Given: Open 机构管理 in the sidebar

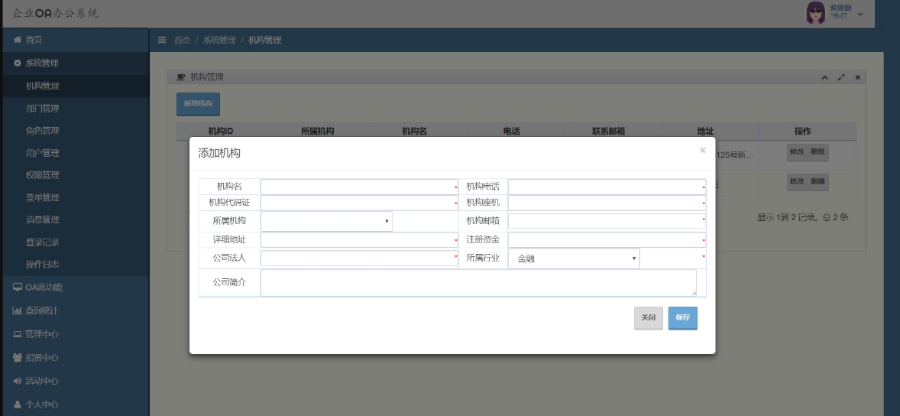Looking at the screenshot, I should coord(75,86).
